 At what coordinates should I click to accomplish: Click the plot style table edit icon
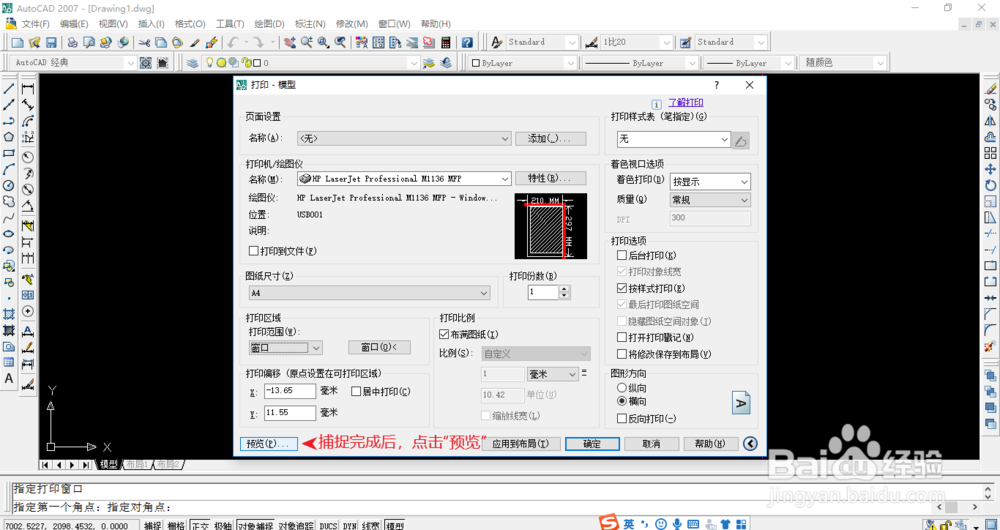(740, 140)
